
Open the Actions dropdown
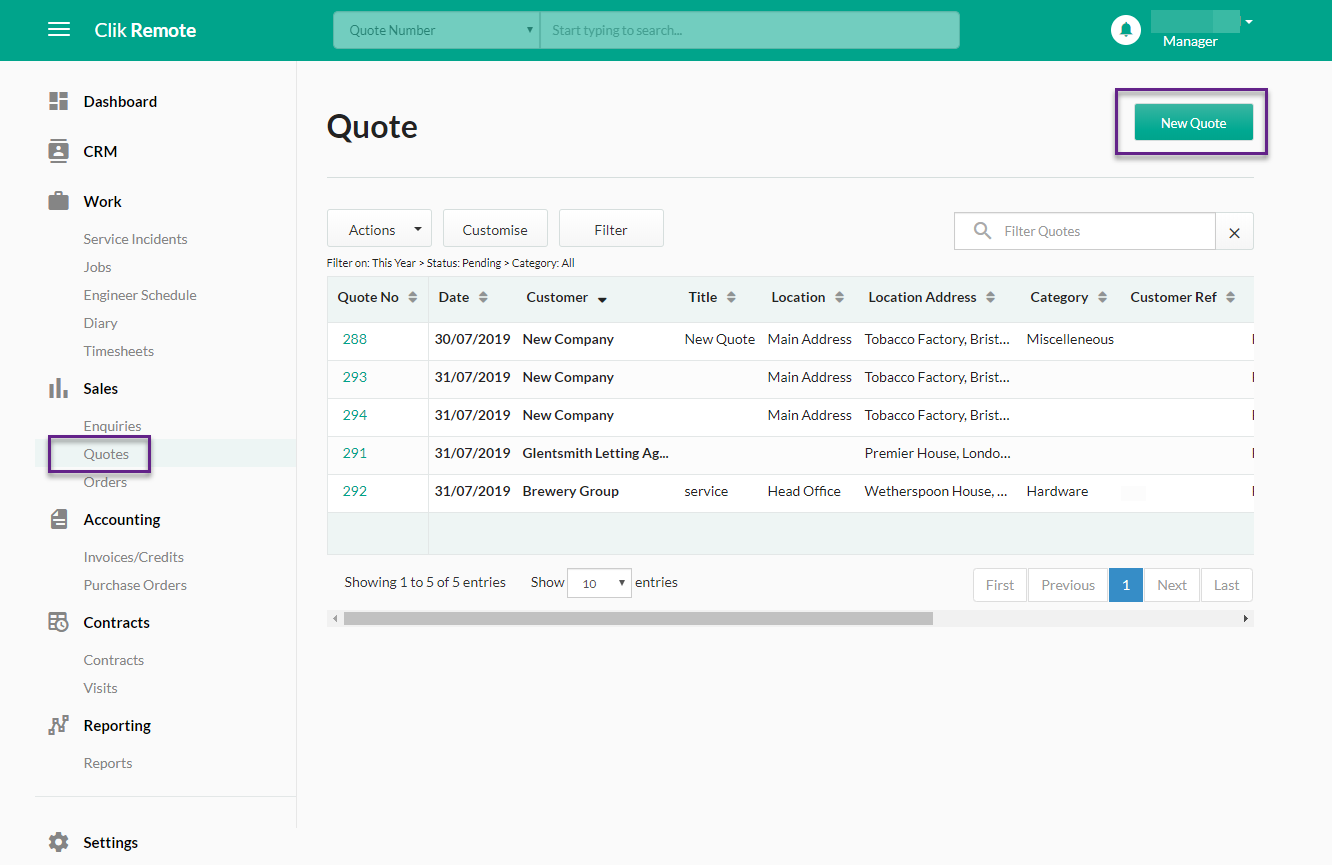point(379,230)
